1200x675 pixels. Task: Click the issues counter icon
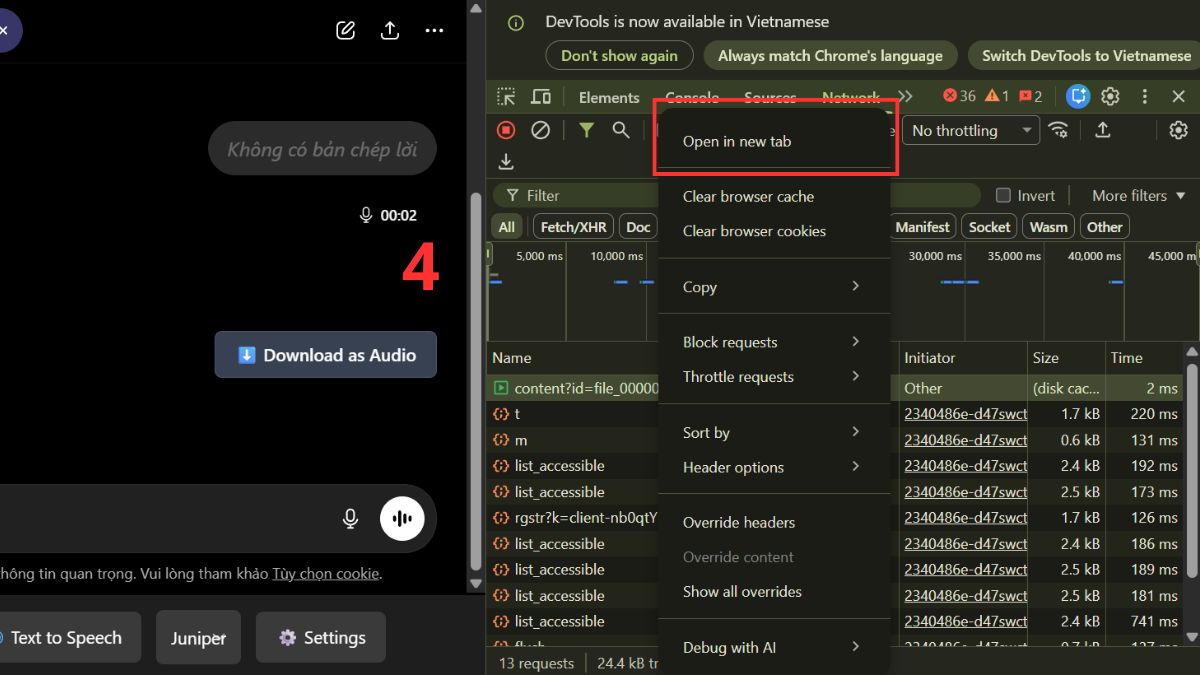pos(1031,96)
